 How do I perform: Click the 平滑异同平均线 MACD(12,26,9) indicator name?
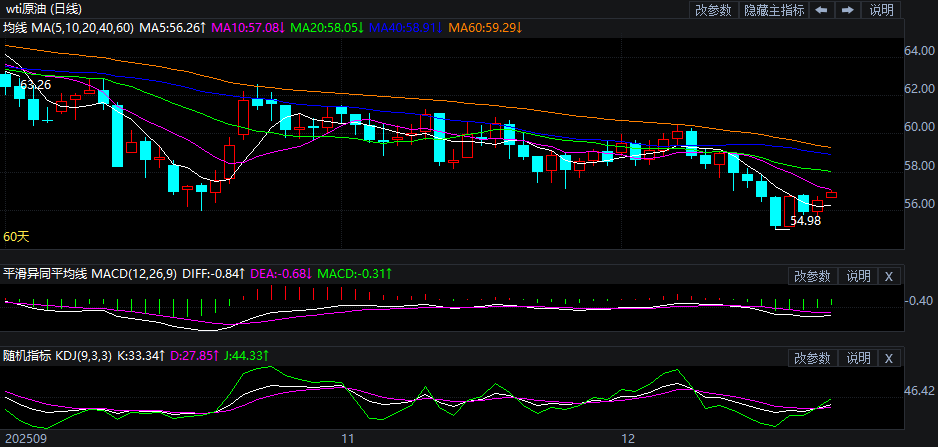coord(90,274)
